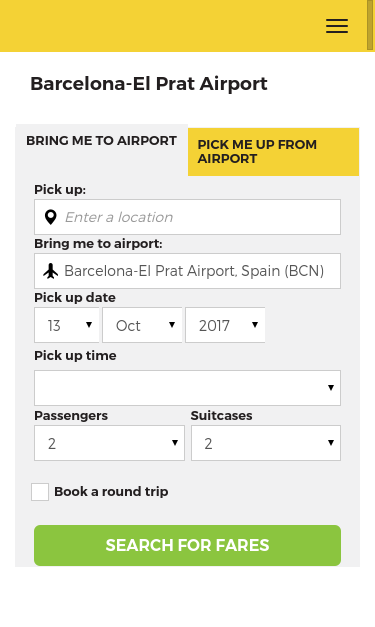Open the year dropdown showing 2017
The width and height of the screenshot is (375, 627).
click(225, 325)
